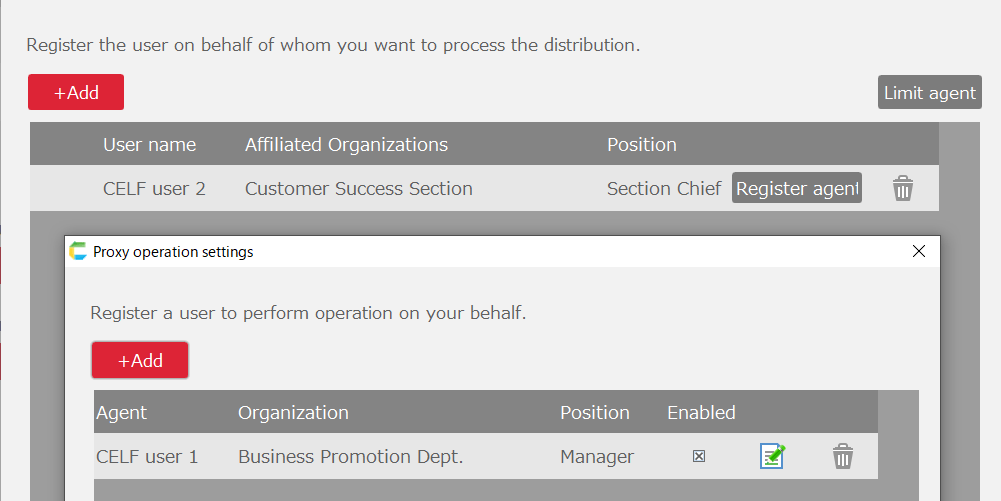The height and width of the screenshot is (501, 1001).
Task: Select the Section Chief position cell
Action: point(663,188)
